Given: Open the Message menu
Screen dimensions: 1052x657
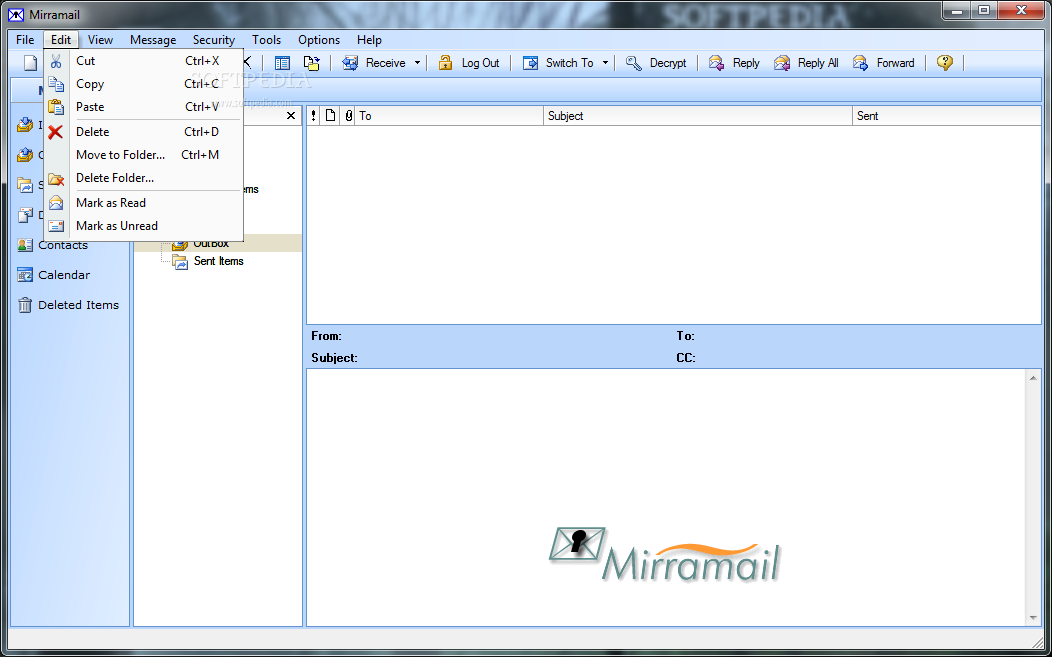Looking at the screenshot, I should point(153,40).
